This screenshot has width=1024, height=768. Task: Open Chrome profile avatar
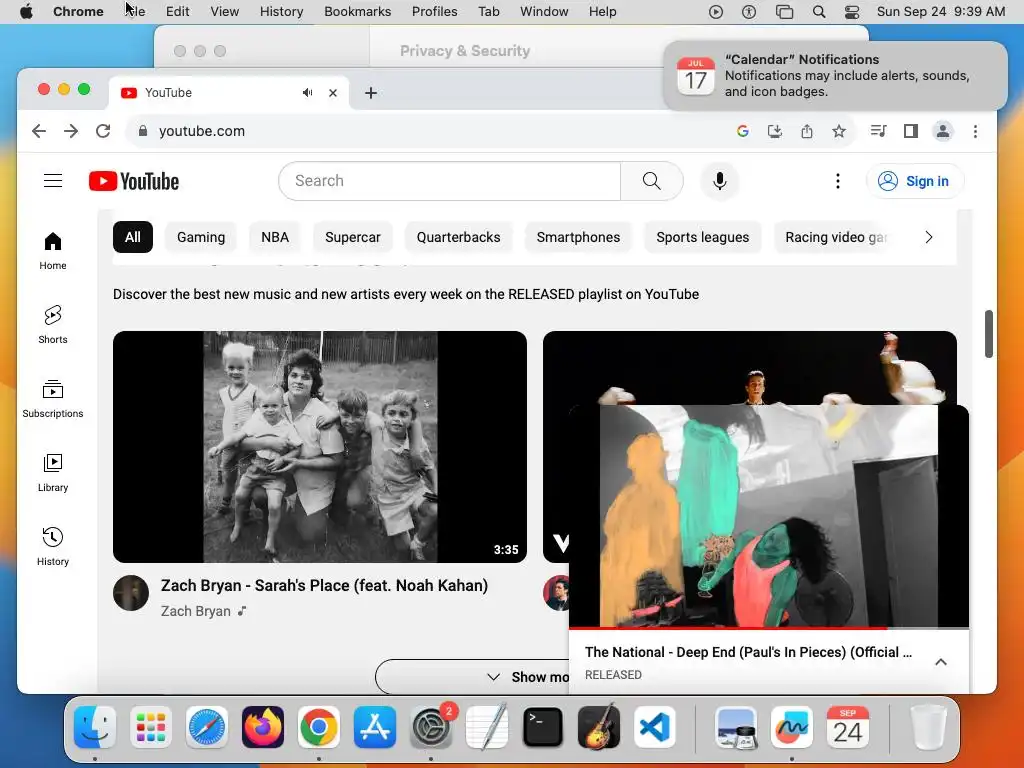pyautogui.click(x=943, y=131)
